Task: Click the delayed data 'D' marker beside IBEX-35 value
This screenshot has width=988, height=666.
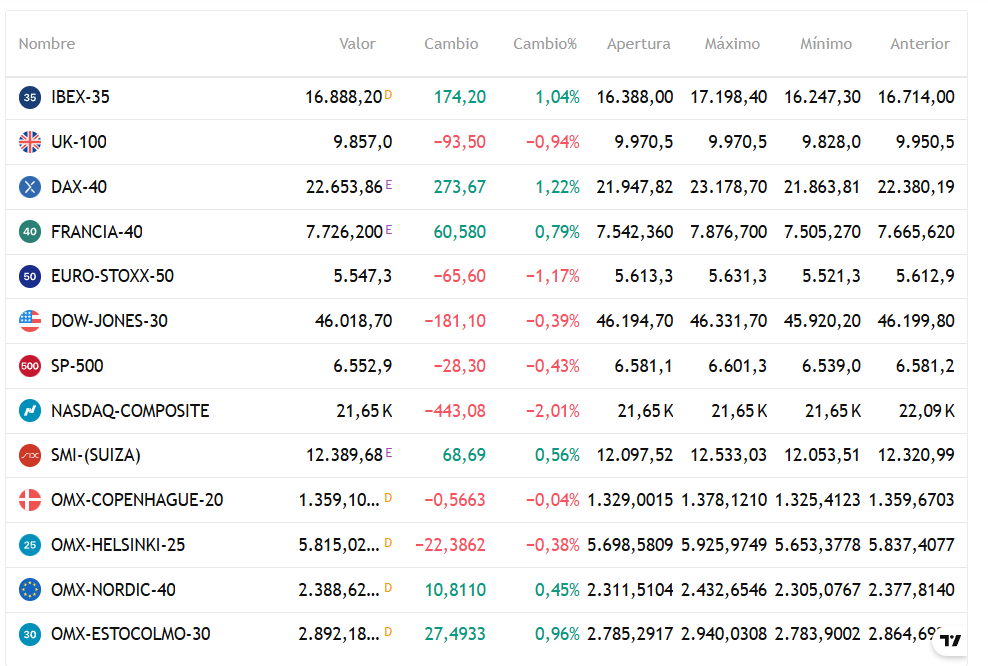Action: pos(388,95)
